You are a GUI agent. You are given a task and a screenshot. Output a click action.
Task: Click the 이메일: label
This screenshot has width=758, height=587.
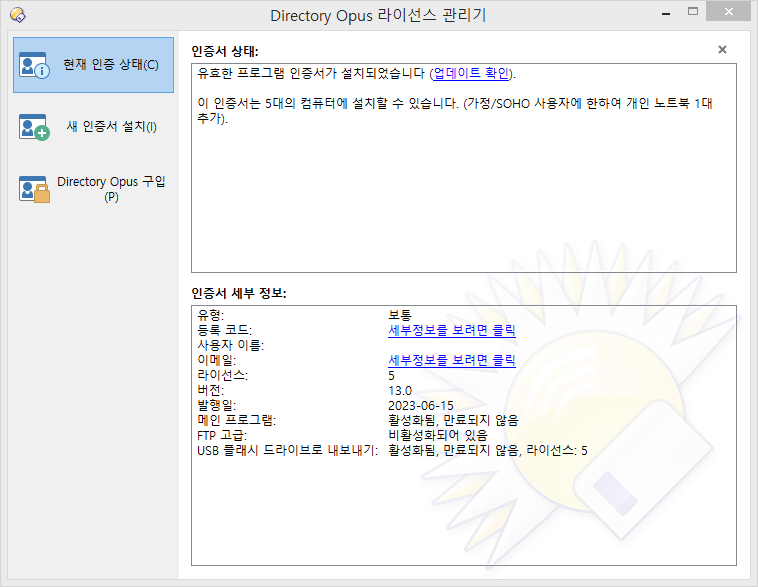coord(217,360)
